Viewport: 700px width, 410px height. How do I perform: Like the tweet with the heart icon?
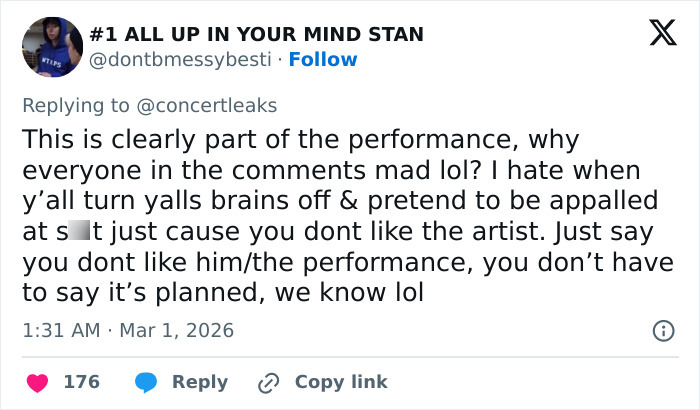[37, 382]
